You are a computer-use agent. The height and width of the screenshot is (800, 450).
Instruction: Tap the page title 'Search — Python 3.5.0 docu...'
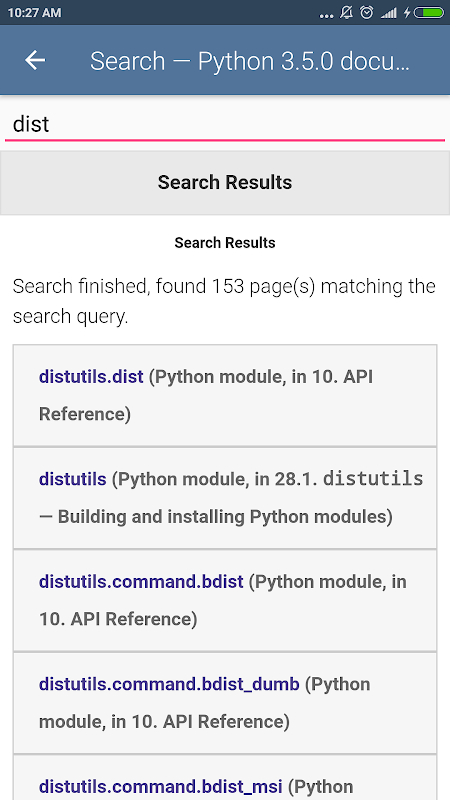point(249,61)
